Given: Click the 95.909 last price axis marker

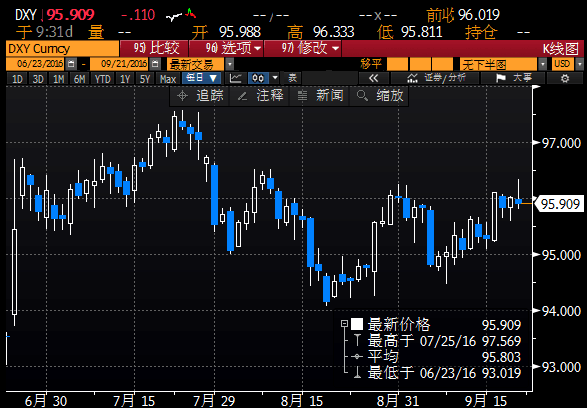Looking at the screenshot, I should [x=560, y=204].
